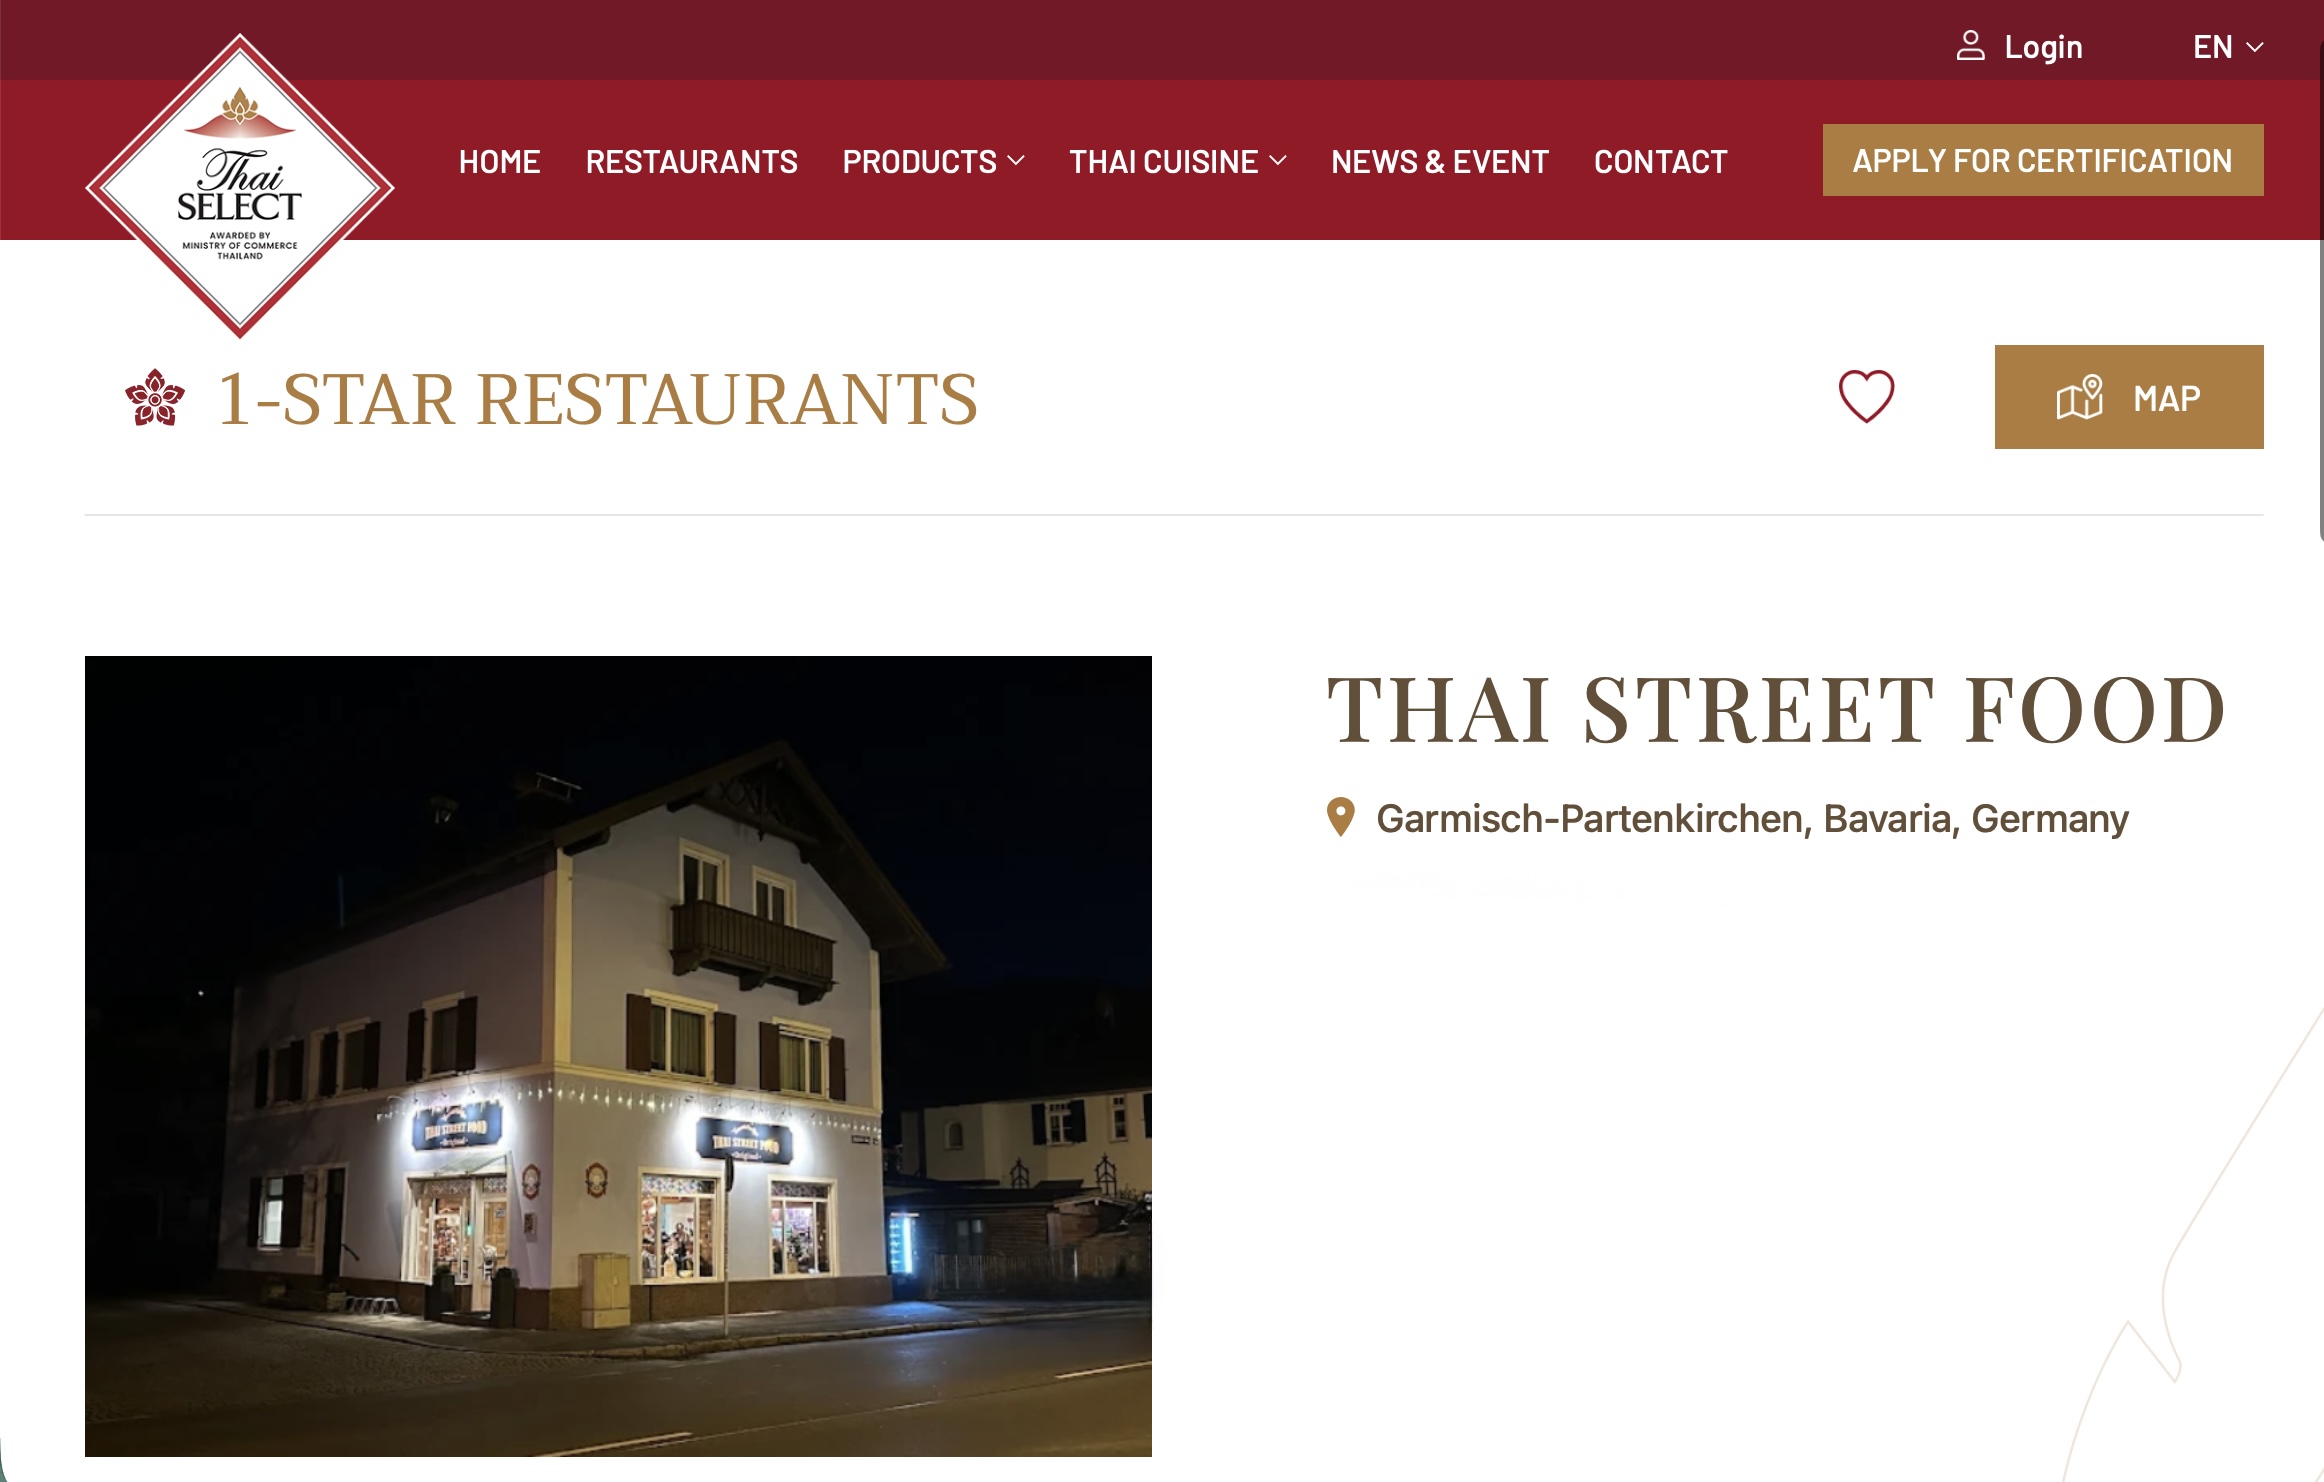Image resolution: width=2324 pixels, height=1482 pixels.
Task: Go to the Home menu item
Action: point(499,161)
